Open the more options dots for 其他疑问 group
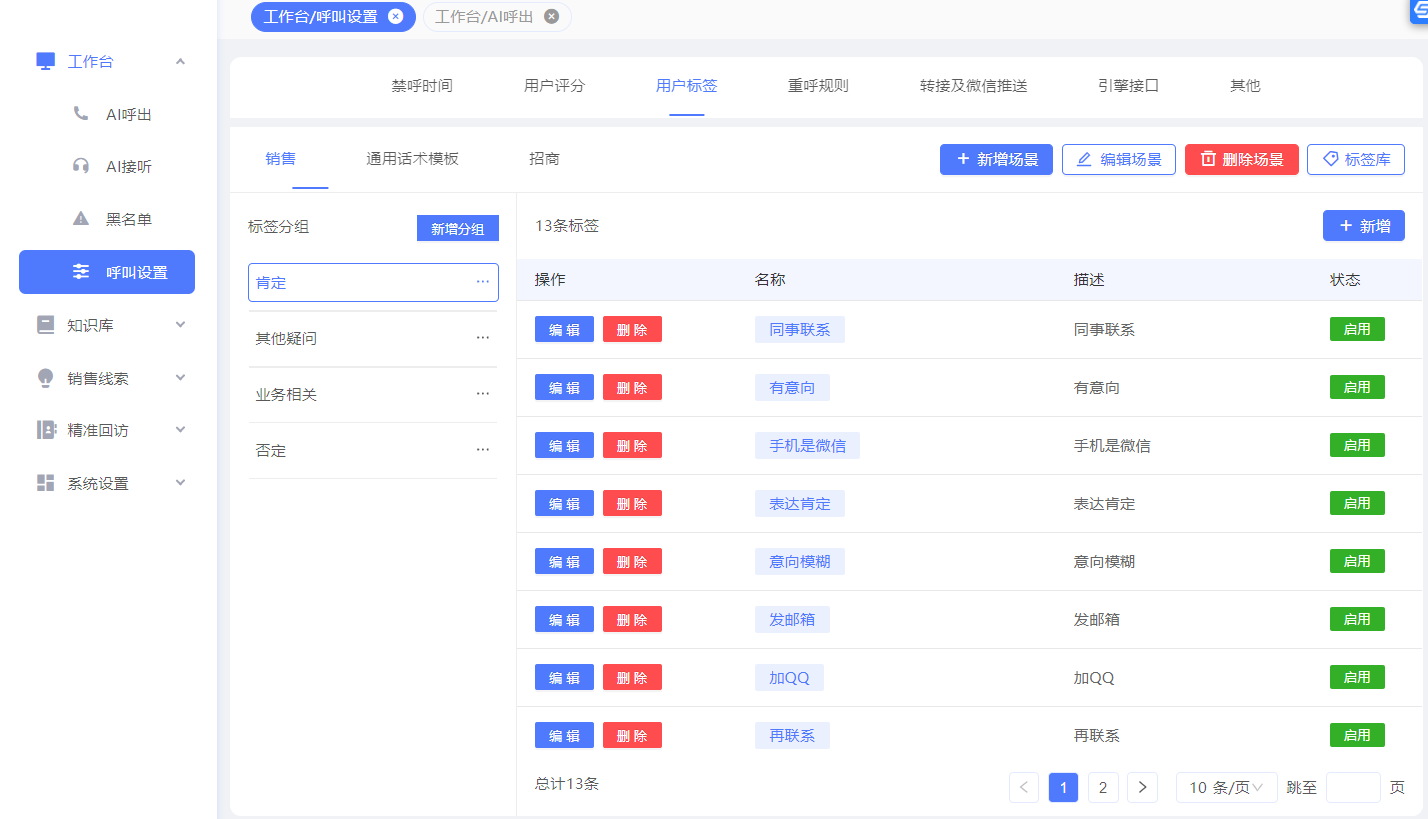1428x819 pixels. 483,338
